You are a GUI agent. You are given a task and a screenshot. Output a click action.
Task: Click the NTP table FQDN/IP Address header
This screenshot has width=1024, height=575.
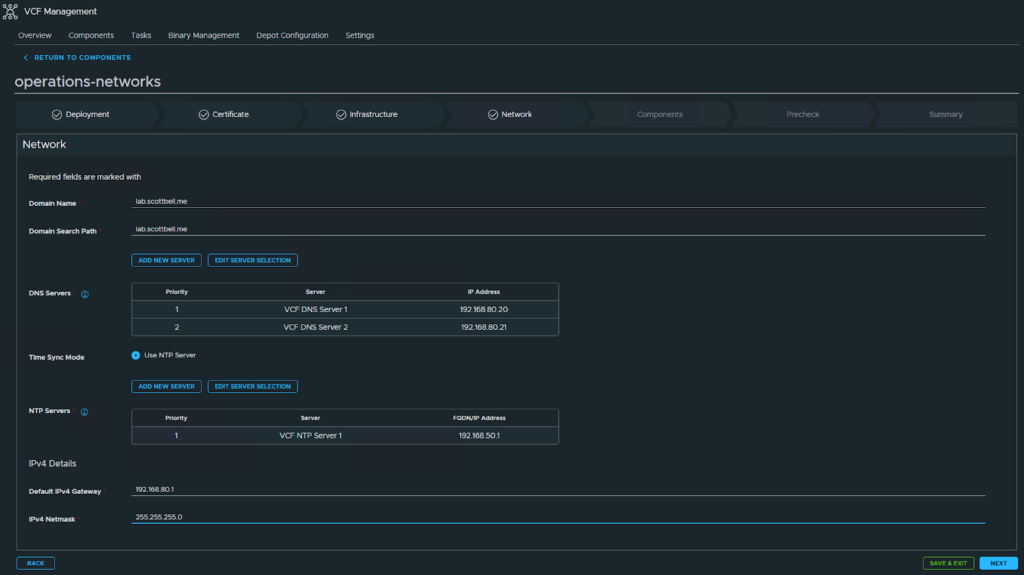pos(479,418)
